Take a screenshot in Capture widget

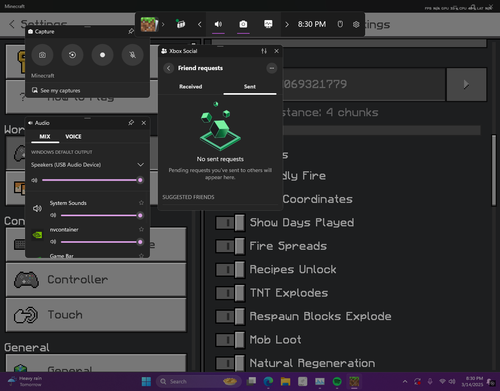42,55
